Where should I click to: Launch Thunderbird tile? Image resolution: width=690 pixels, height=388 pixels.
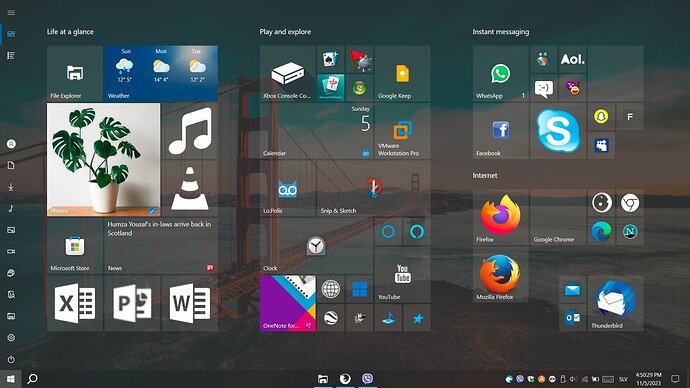616,303
